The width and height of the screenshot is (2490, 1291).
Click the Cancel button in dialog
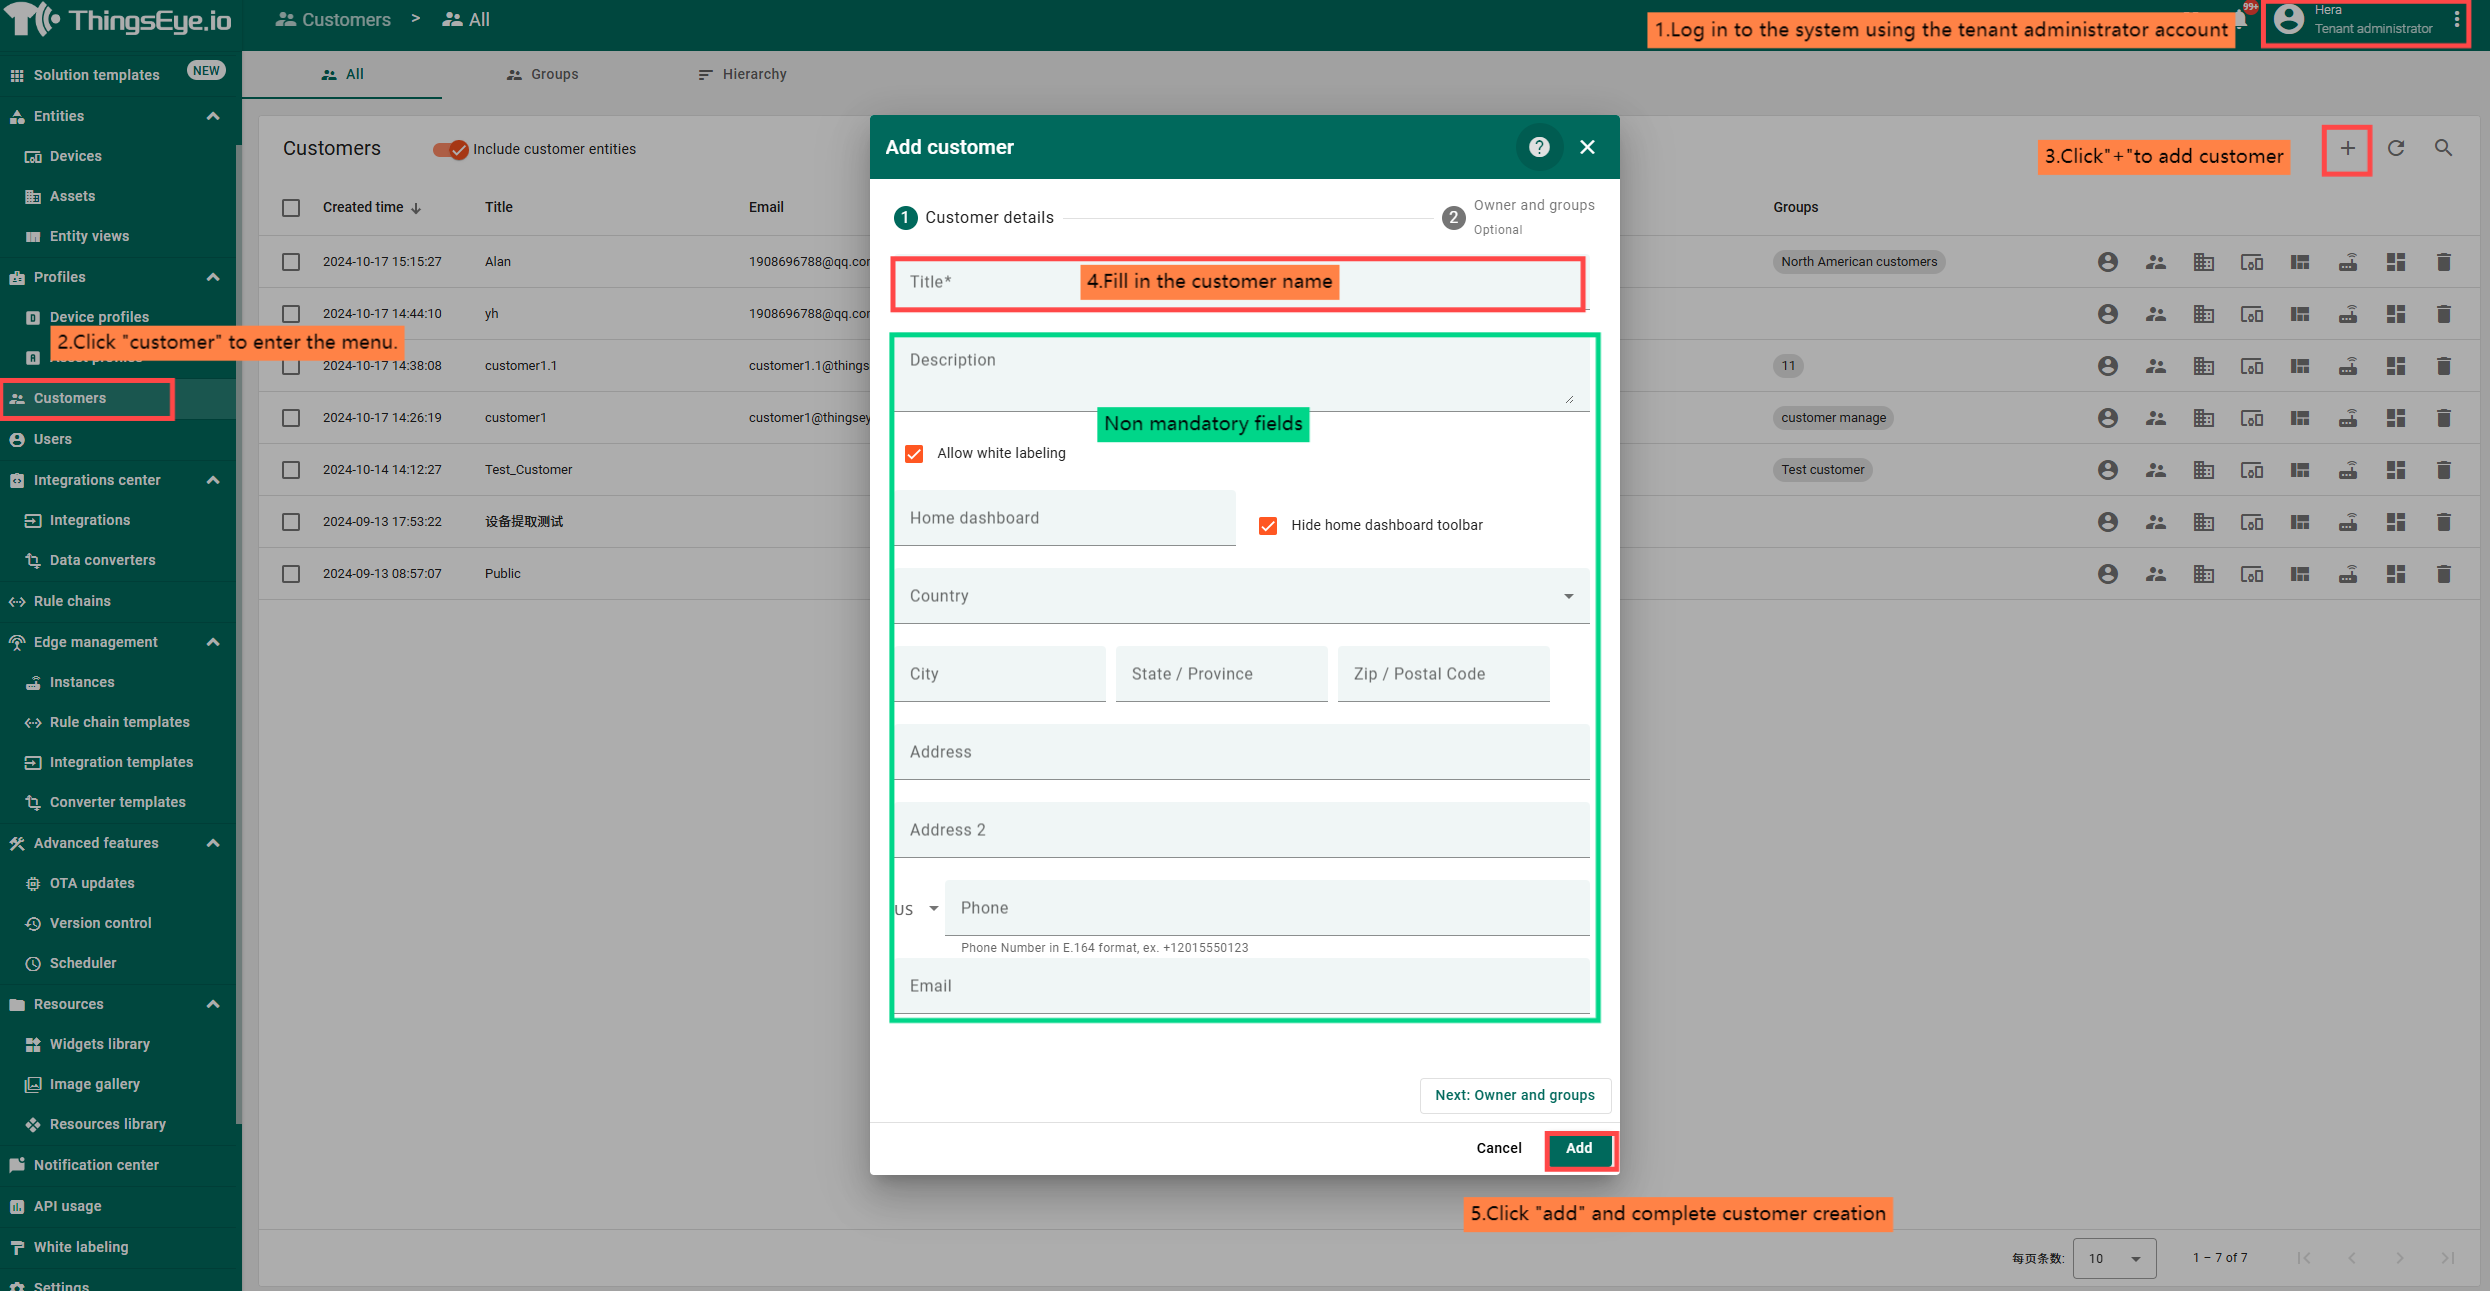click(1498, 1148)
